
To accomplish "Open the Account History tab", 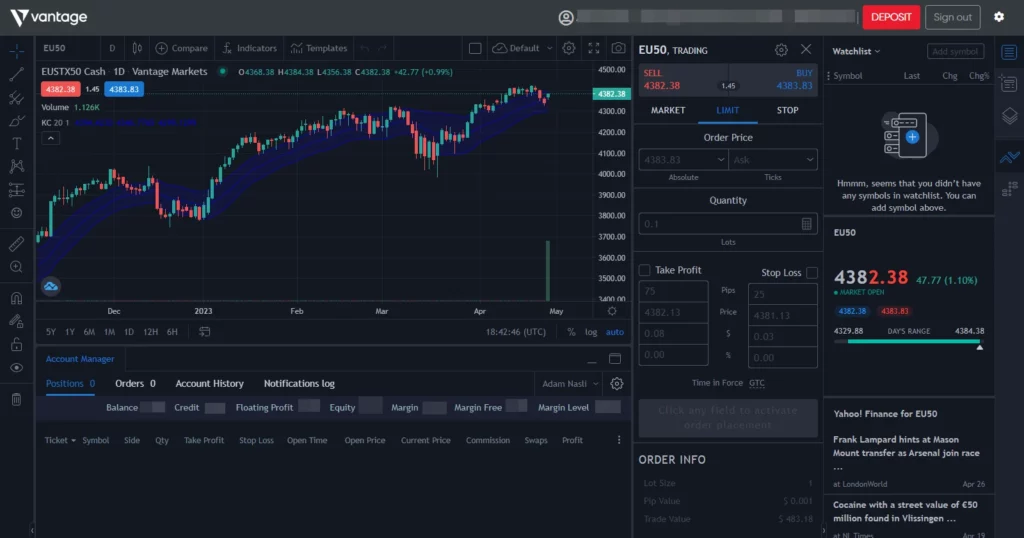I will [209, 383].
